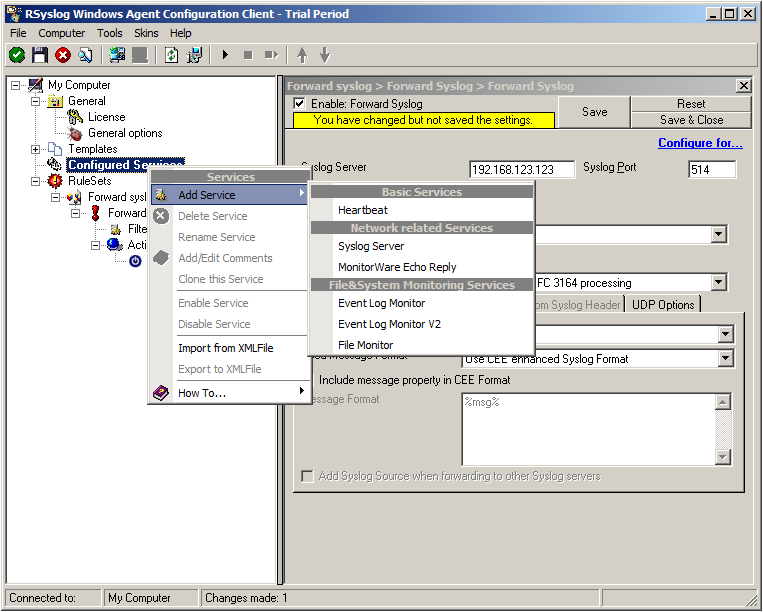Close the Forward Syslog panel

click(744, 86)
